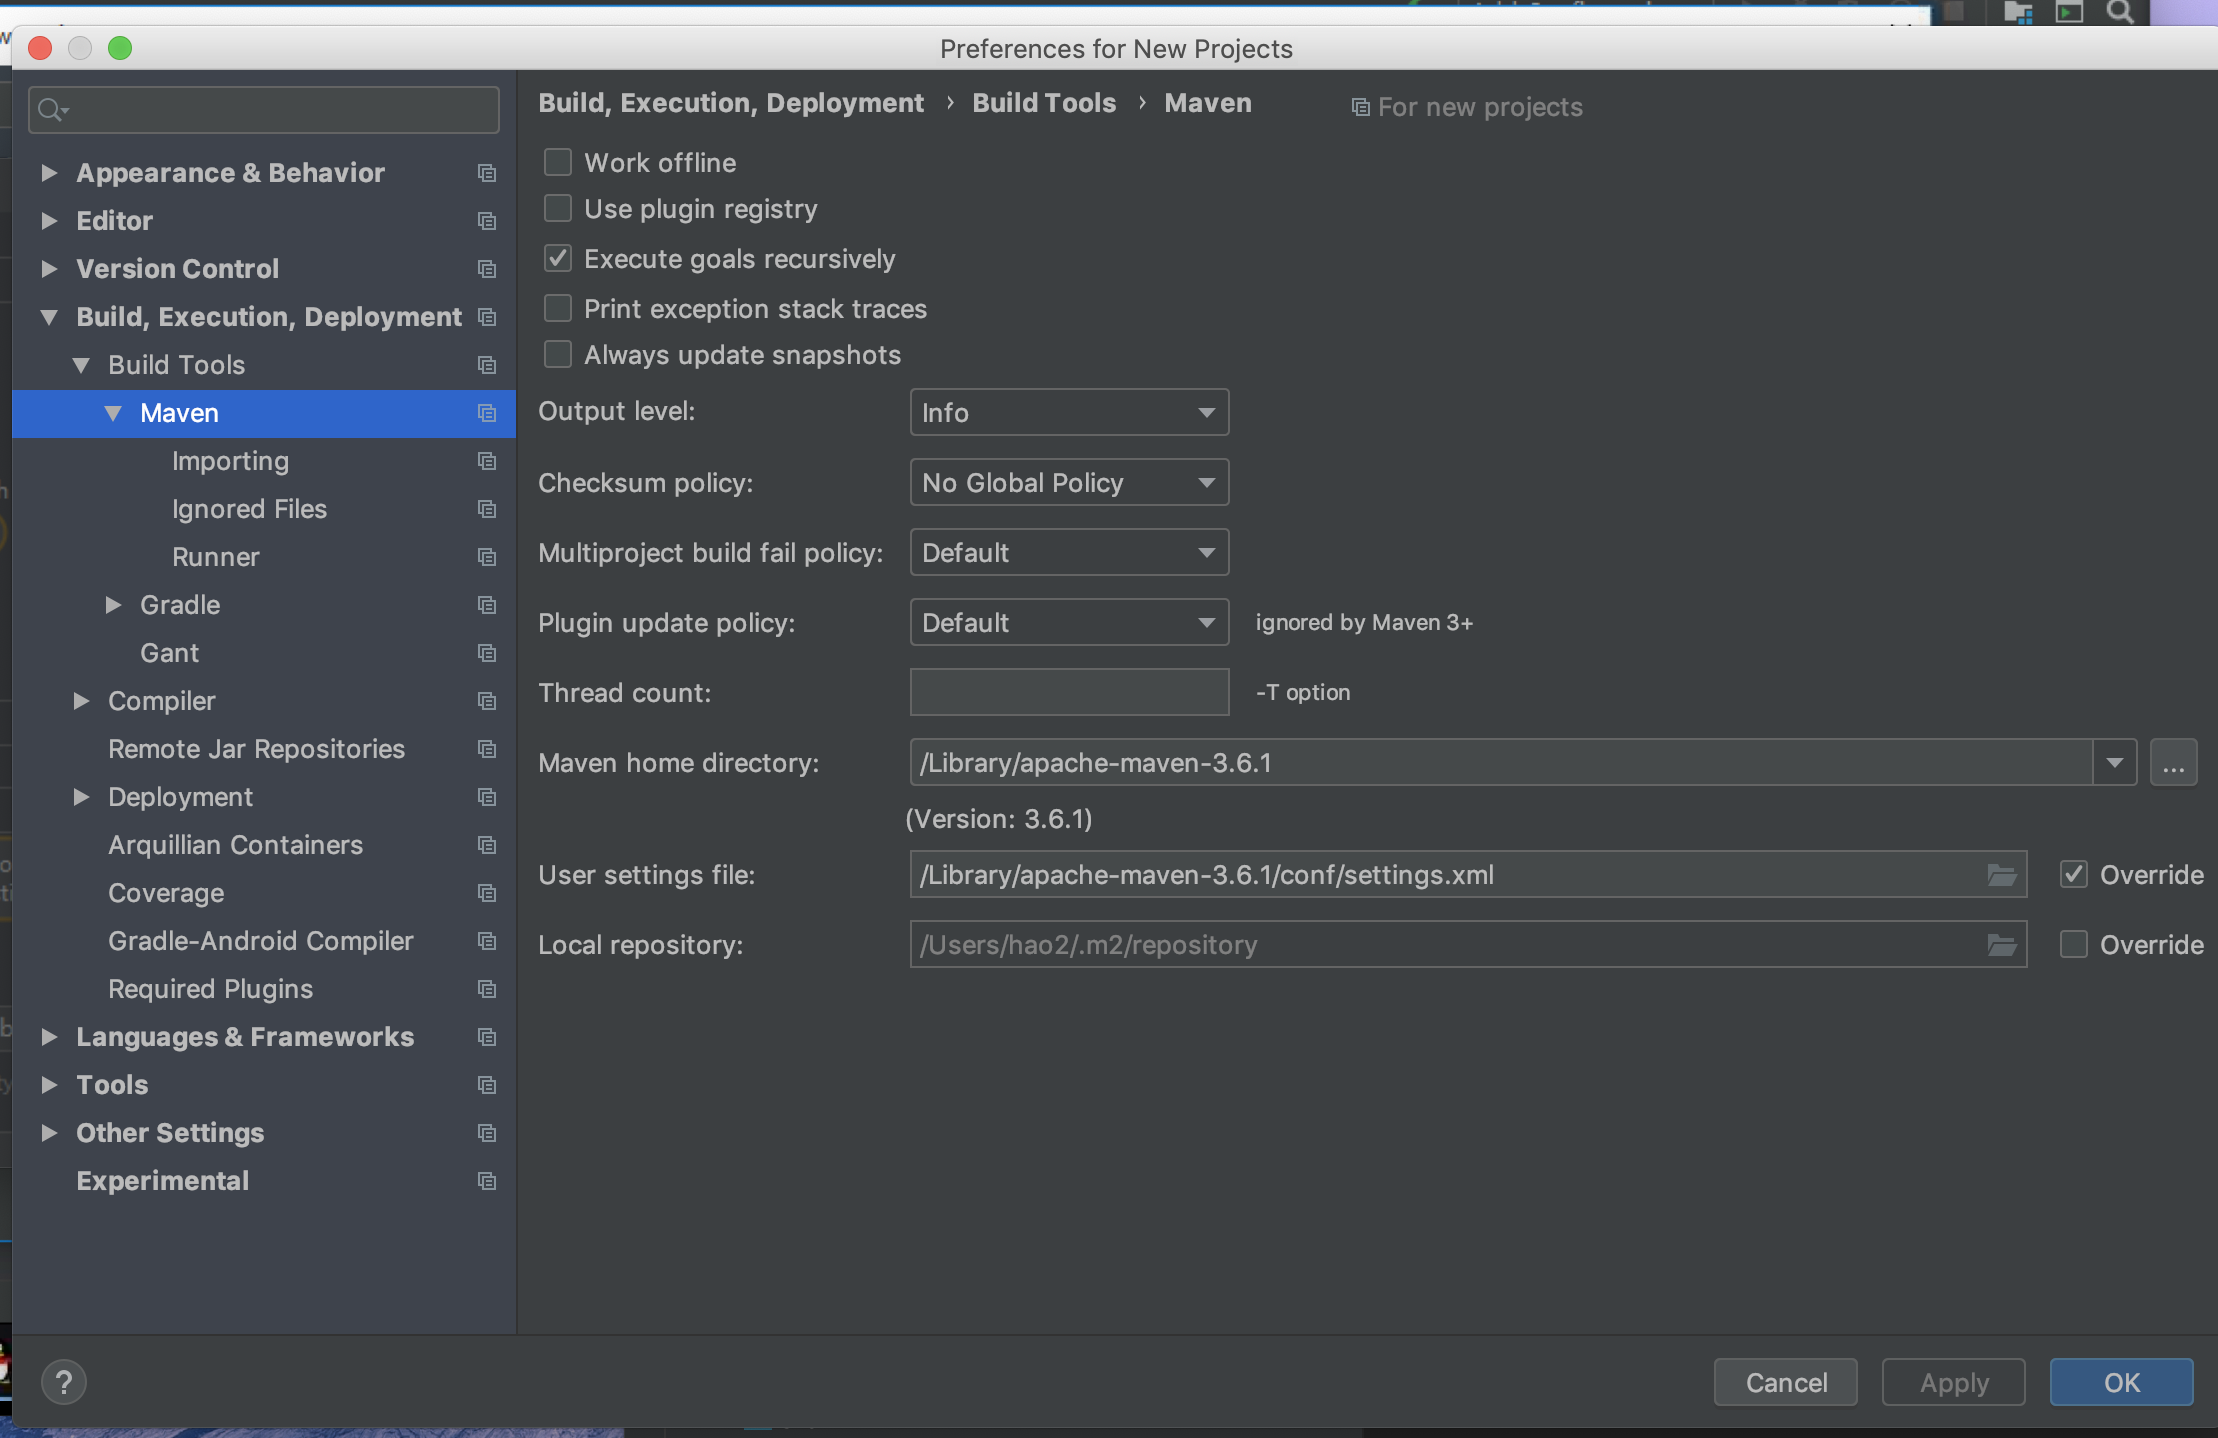Click the ellipsis browse button for Maven home
The image size is (2218, 1438).
click(2173, 763)
